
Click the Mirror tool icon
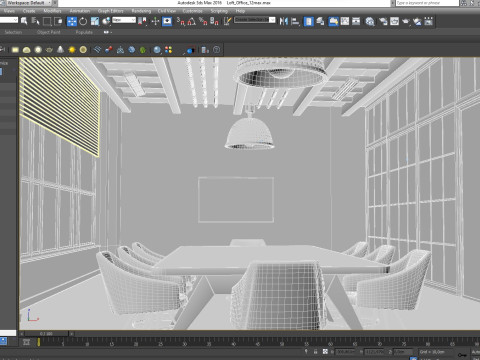click(x=284, y=22)
